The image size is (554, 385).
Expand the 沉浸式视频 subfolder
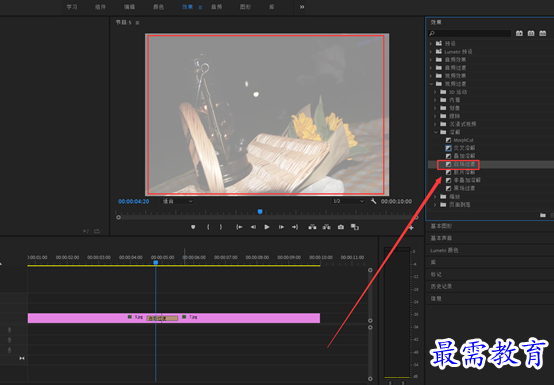[x=435, y=124]
